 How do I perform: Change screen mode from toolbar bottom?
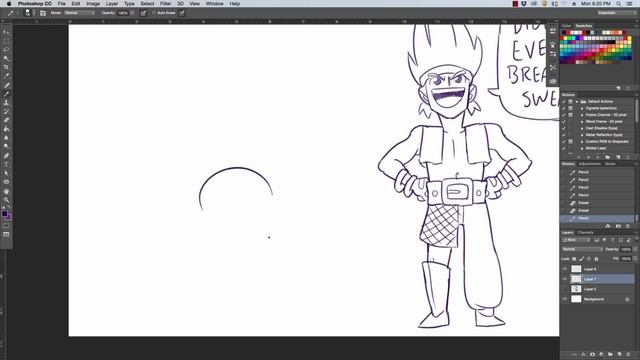[6, 234]
